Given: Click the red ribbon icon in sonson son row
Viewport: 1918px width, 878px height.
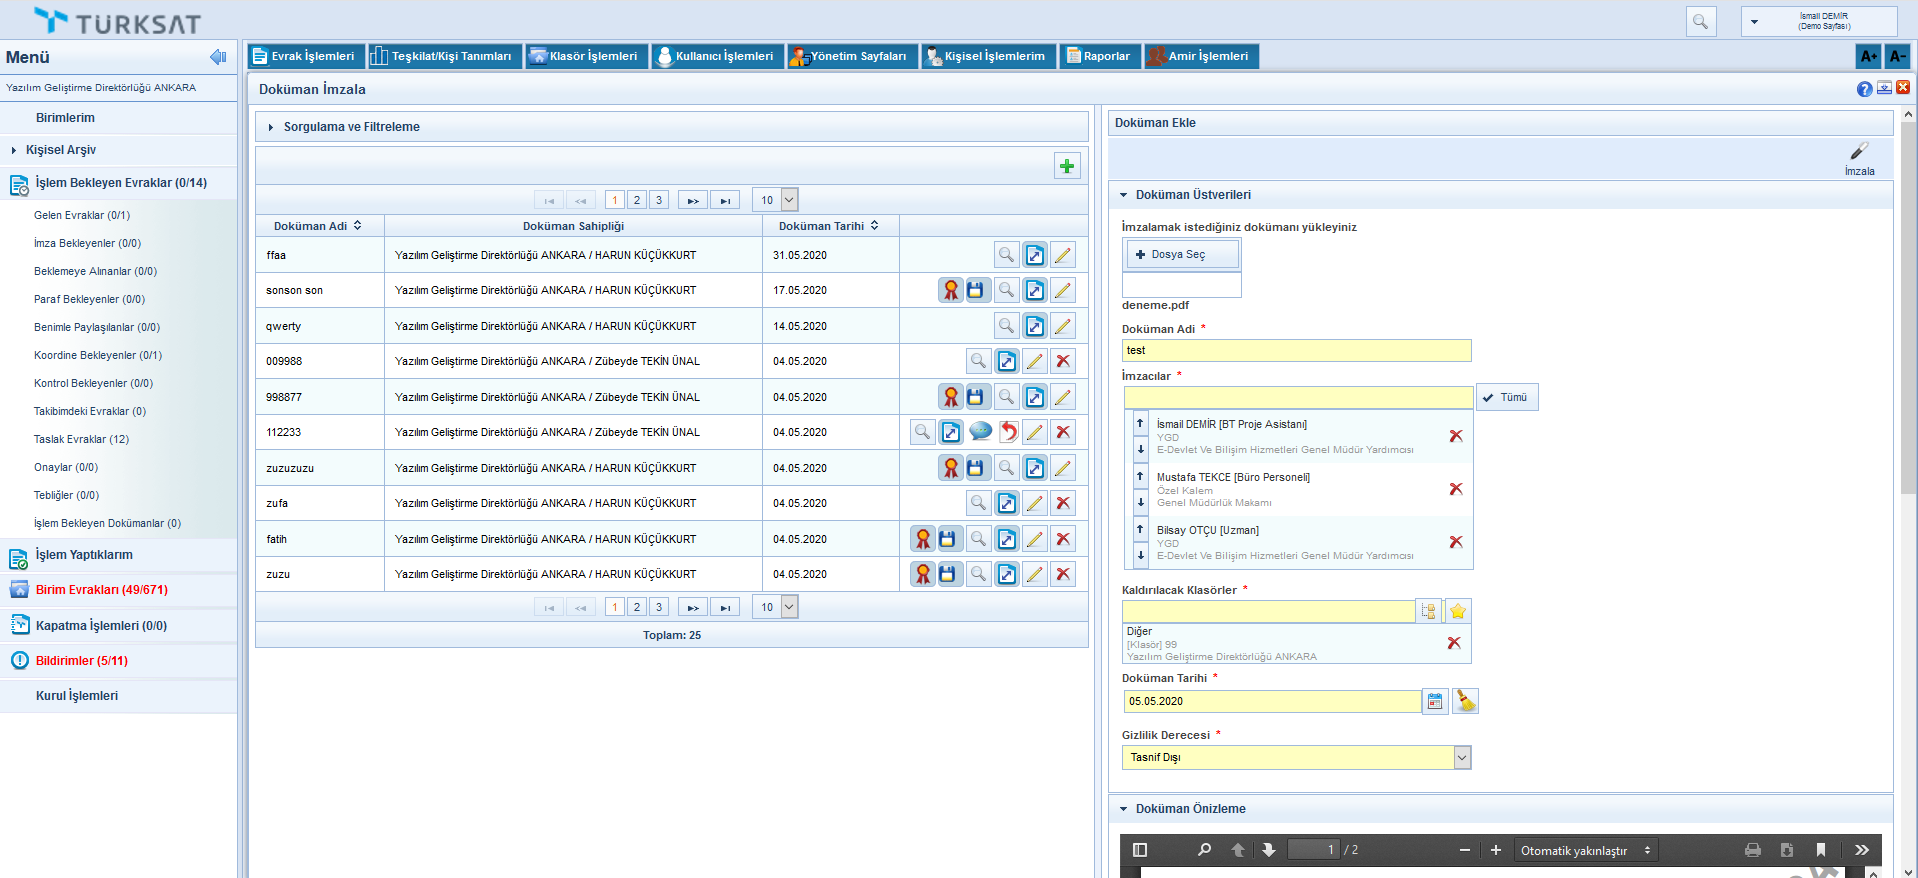Looking at the screenshot, I should click(950, 290).
